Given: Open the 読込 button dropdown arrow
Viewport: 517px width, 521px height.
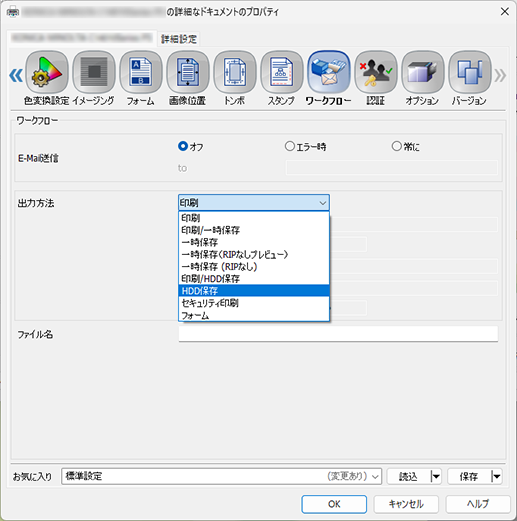Looking at the screenshot, I should (x=435, y=476).
